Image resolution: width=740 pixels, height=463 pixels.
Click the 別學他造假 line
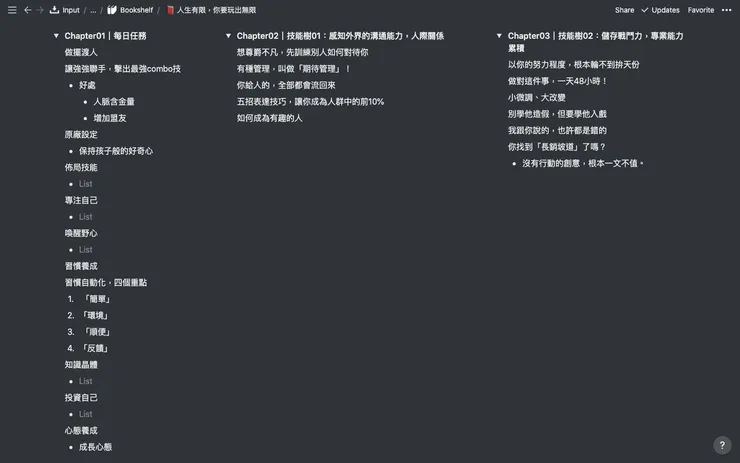coord(557,114)
